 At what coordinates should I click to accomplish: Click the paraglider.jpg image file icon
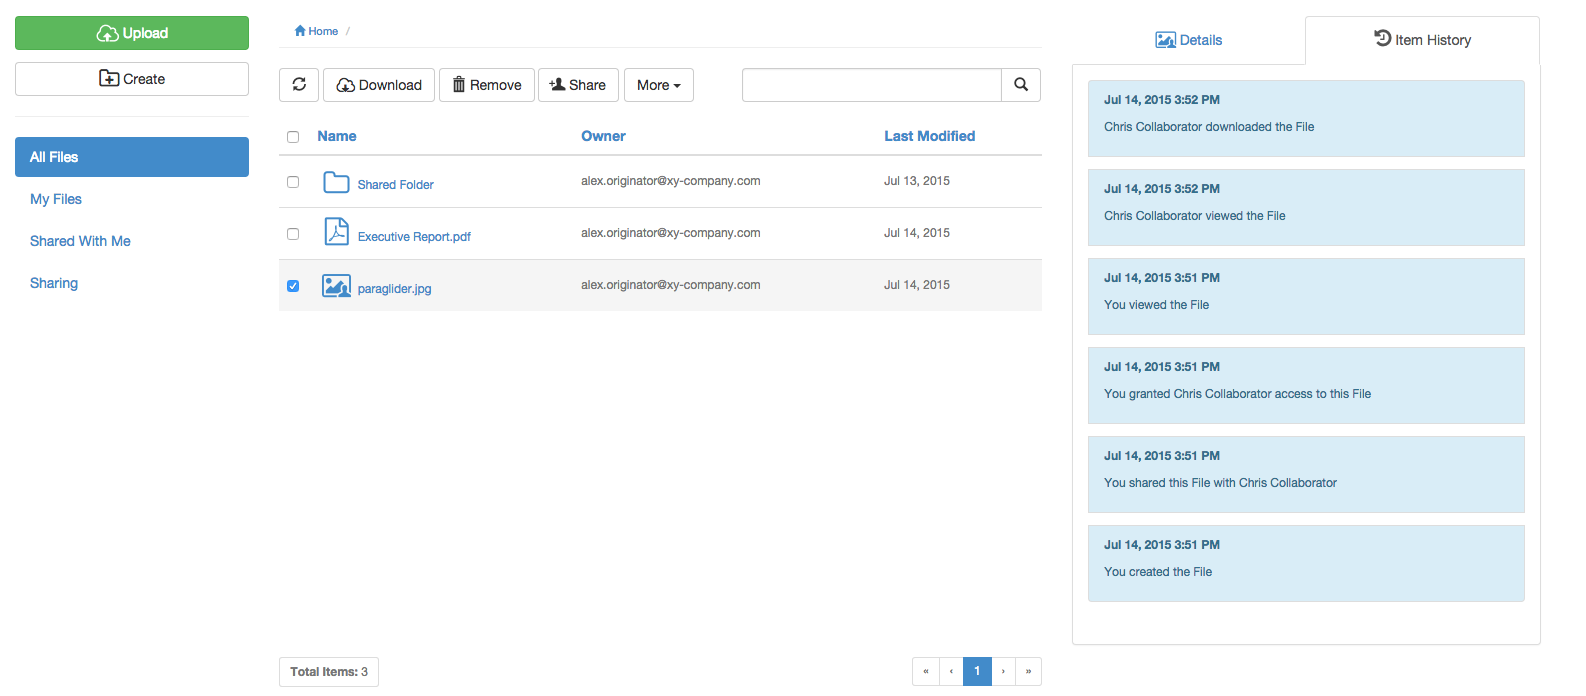coord(336,286)
